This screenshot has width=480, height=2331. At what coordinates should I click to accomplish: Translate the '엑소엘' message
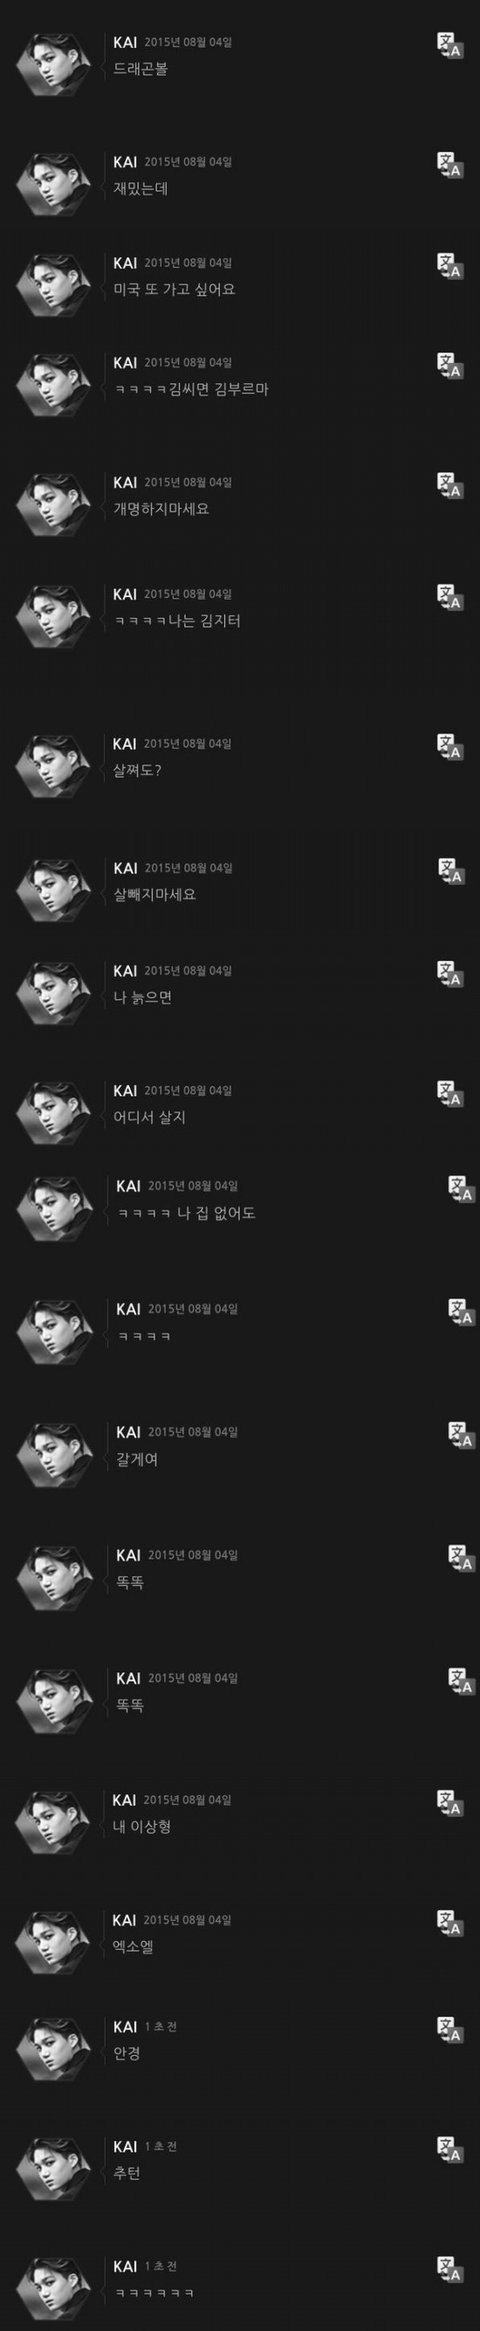450,1924
